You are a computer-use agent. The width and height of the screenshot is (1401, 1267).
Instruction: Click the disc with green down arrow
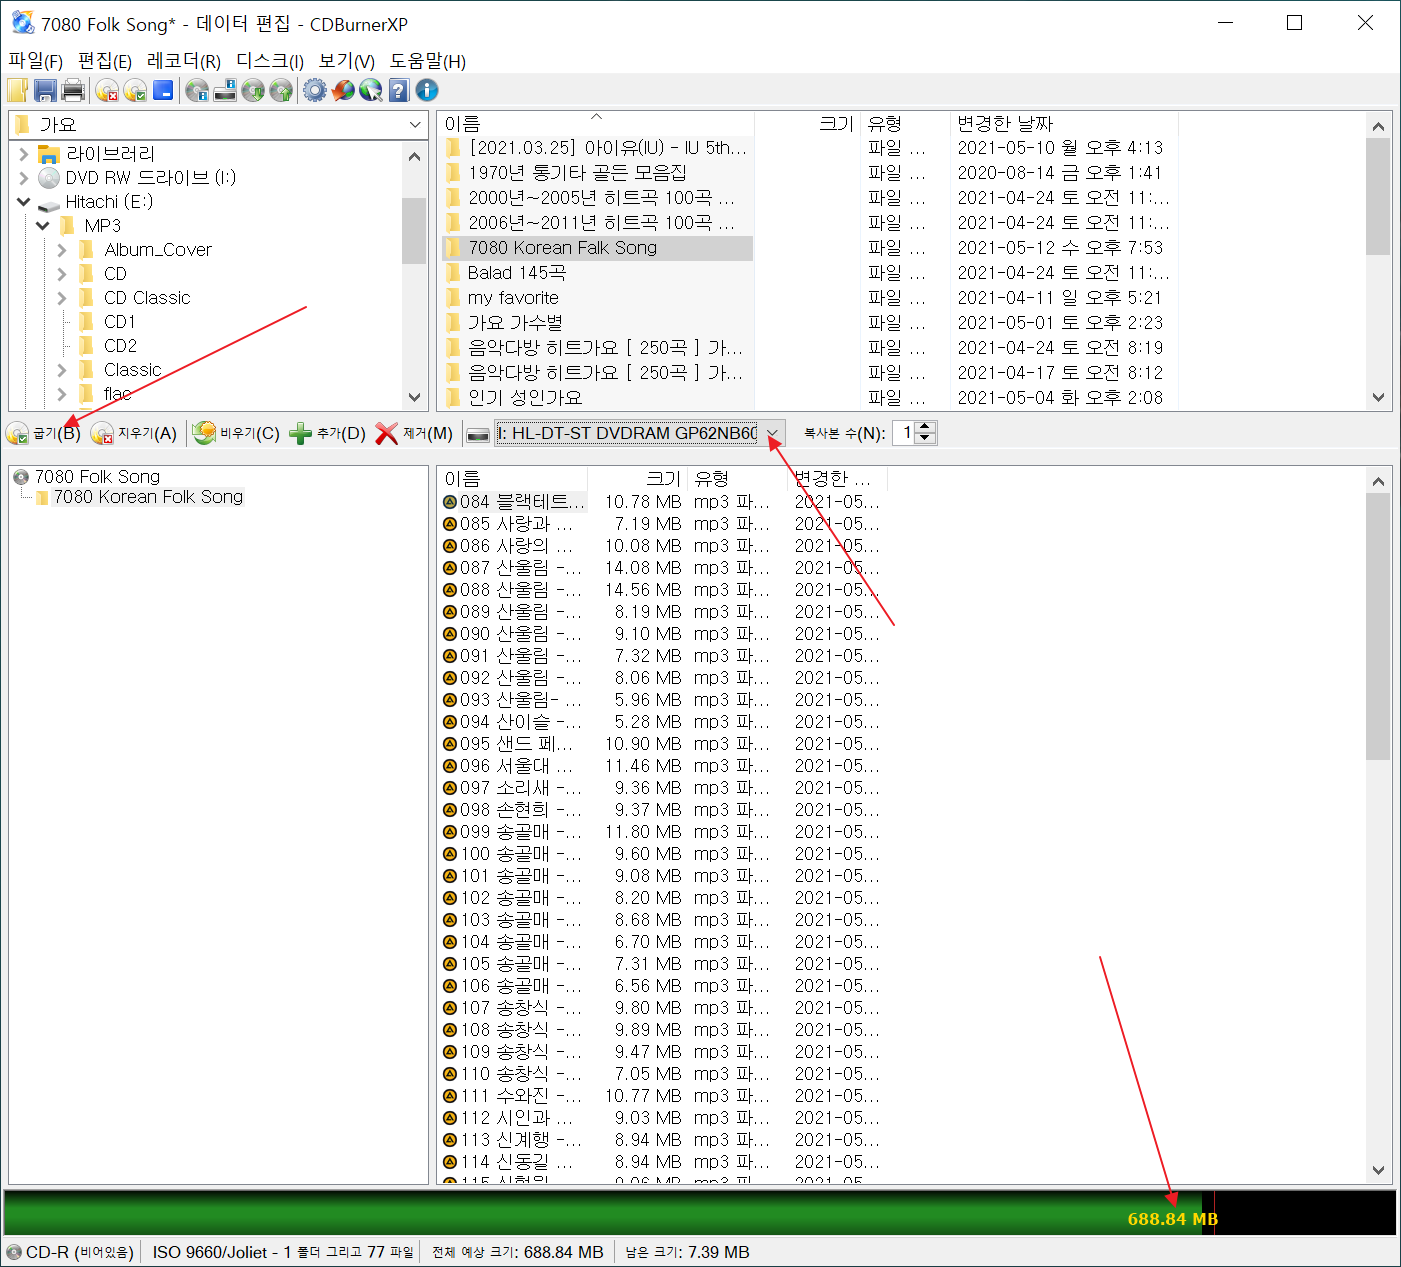[253, 91]
